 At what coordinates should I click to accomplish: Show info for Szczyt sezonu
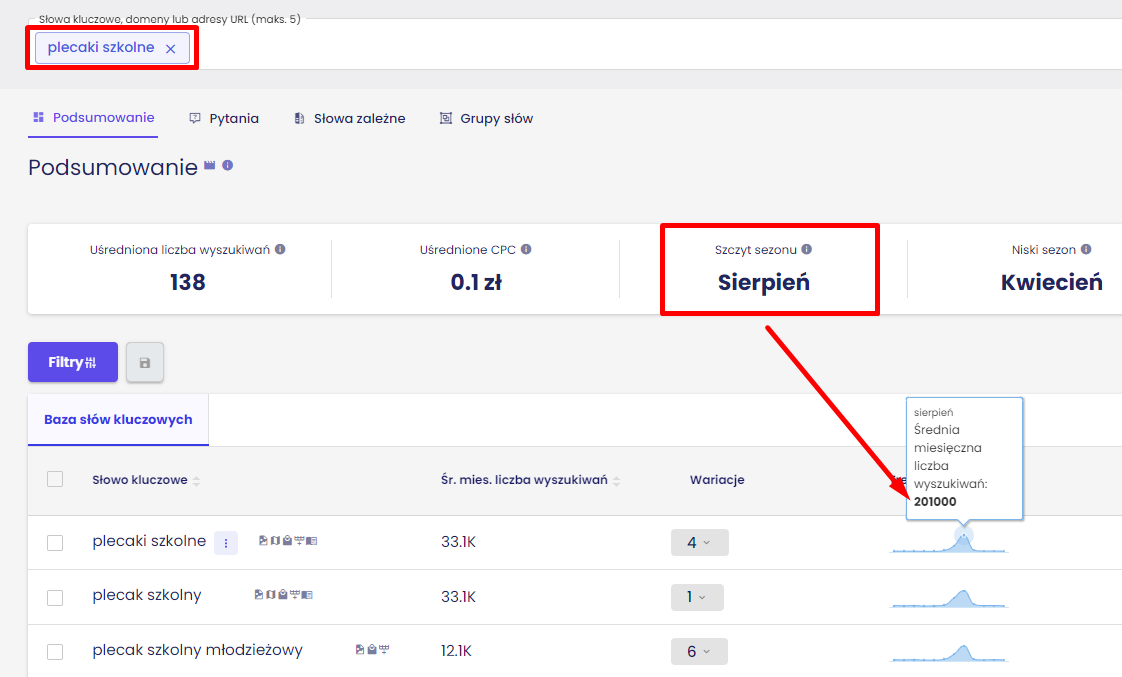coord(806,249)
